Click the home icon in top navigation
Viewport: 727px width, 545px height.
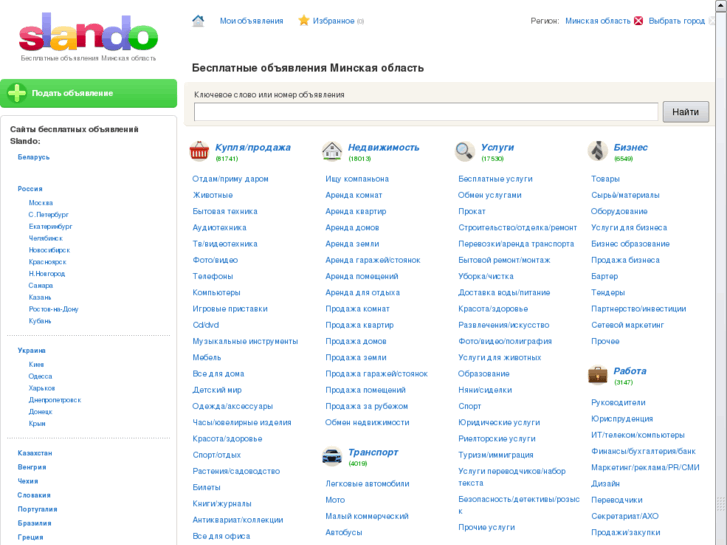(x=198, y=21)
